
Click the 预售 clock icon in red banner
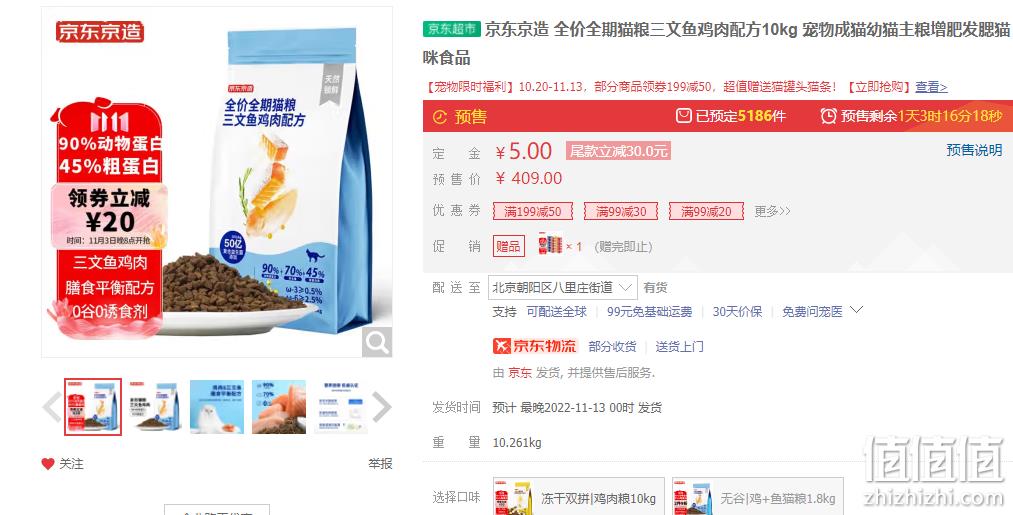pos(440,117)
